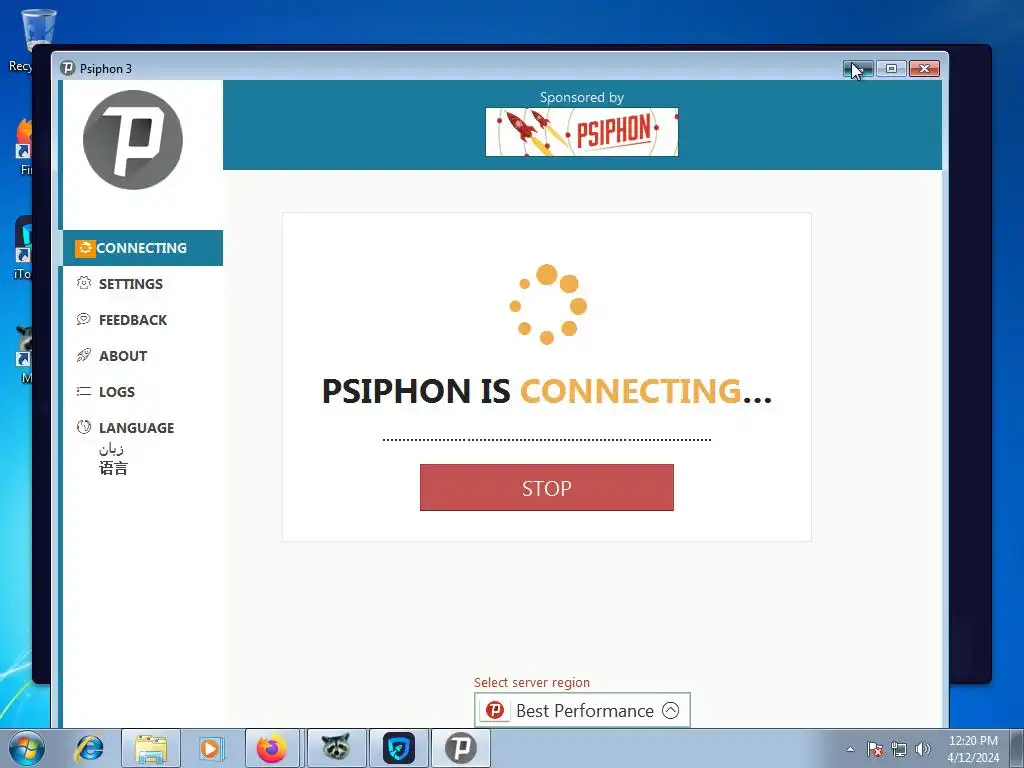Open Firefox from the taskbar
This screenshot has height=768, width=1024.
[x=272, y=748]
